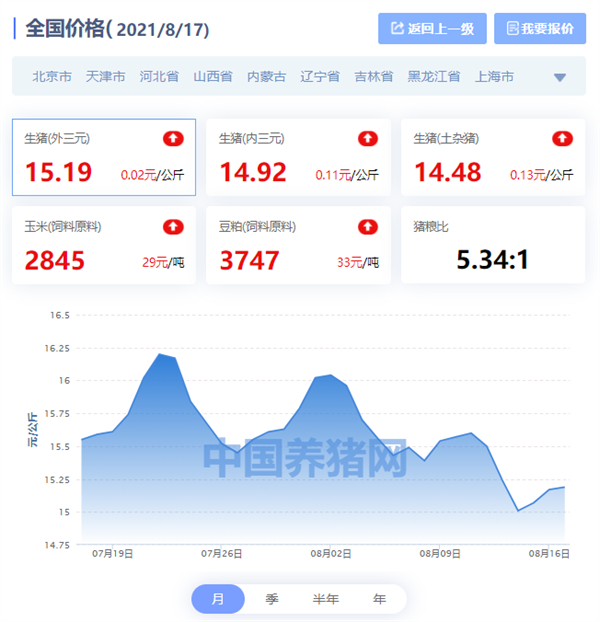Screen dimensions: 600x622
Task: Select the 生猪(内三元) price card
Action: (x=298, y=157)
